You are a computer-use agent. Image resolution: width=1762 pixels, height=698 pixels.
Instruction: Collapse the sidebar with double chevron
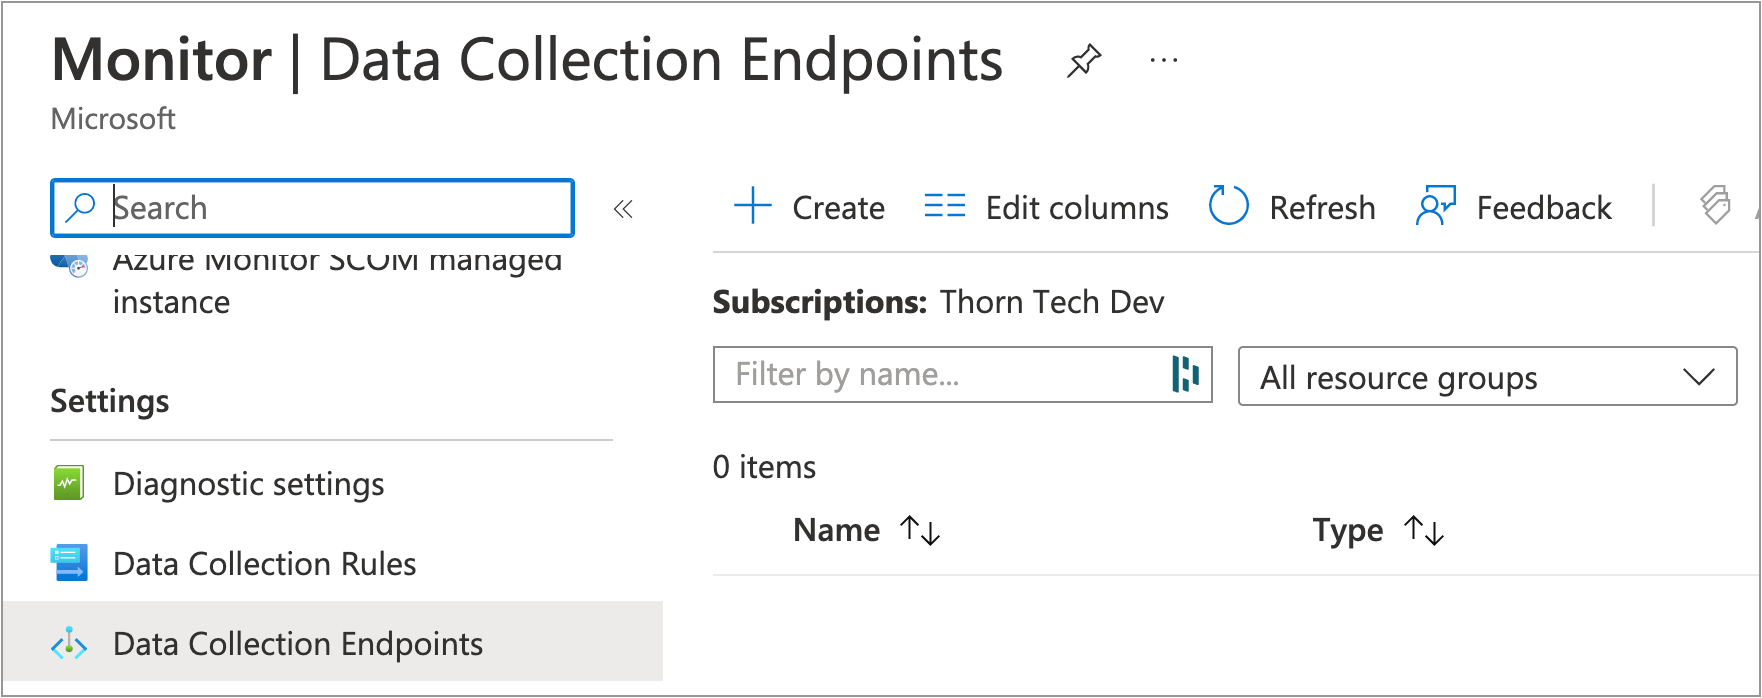pos(623,209)
